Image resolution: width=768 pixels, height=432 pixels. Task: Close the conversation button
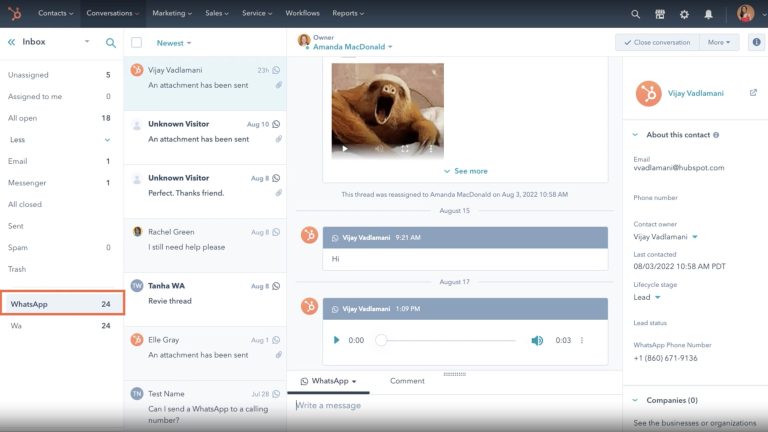point(657,43)
